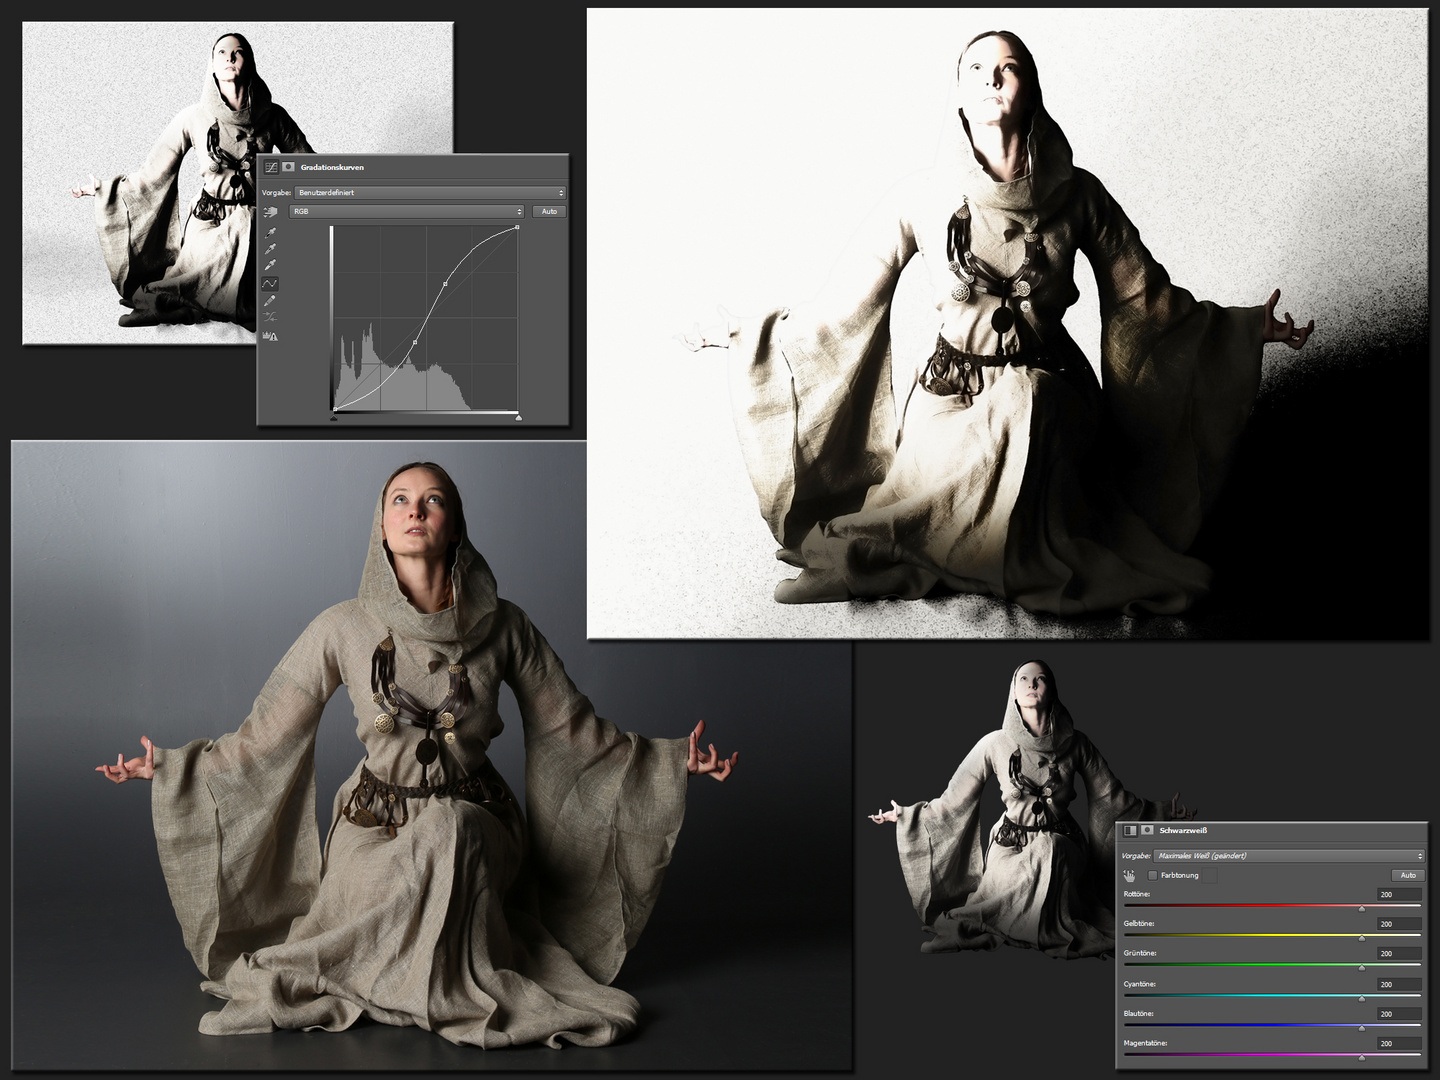Open the Vorgabe Benutzerdefiniert preset dropdown
Screen dimensions: 1440x1080
(430, 192)
